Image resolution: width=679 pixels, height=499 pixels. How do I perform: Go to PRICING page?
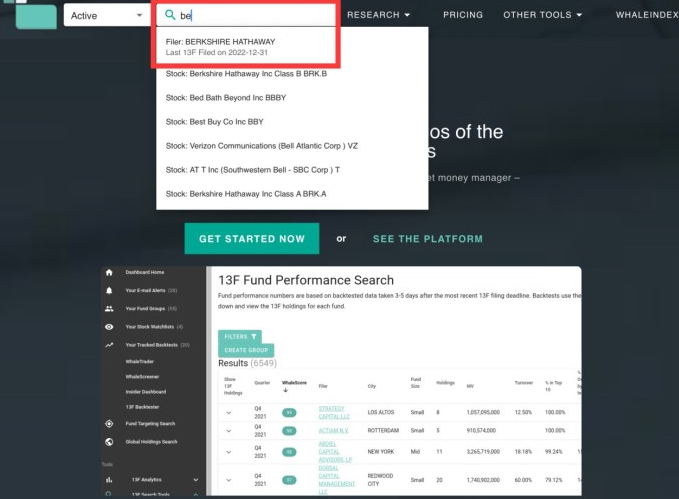pyautogui.click(x=463, y=15)
